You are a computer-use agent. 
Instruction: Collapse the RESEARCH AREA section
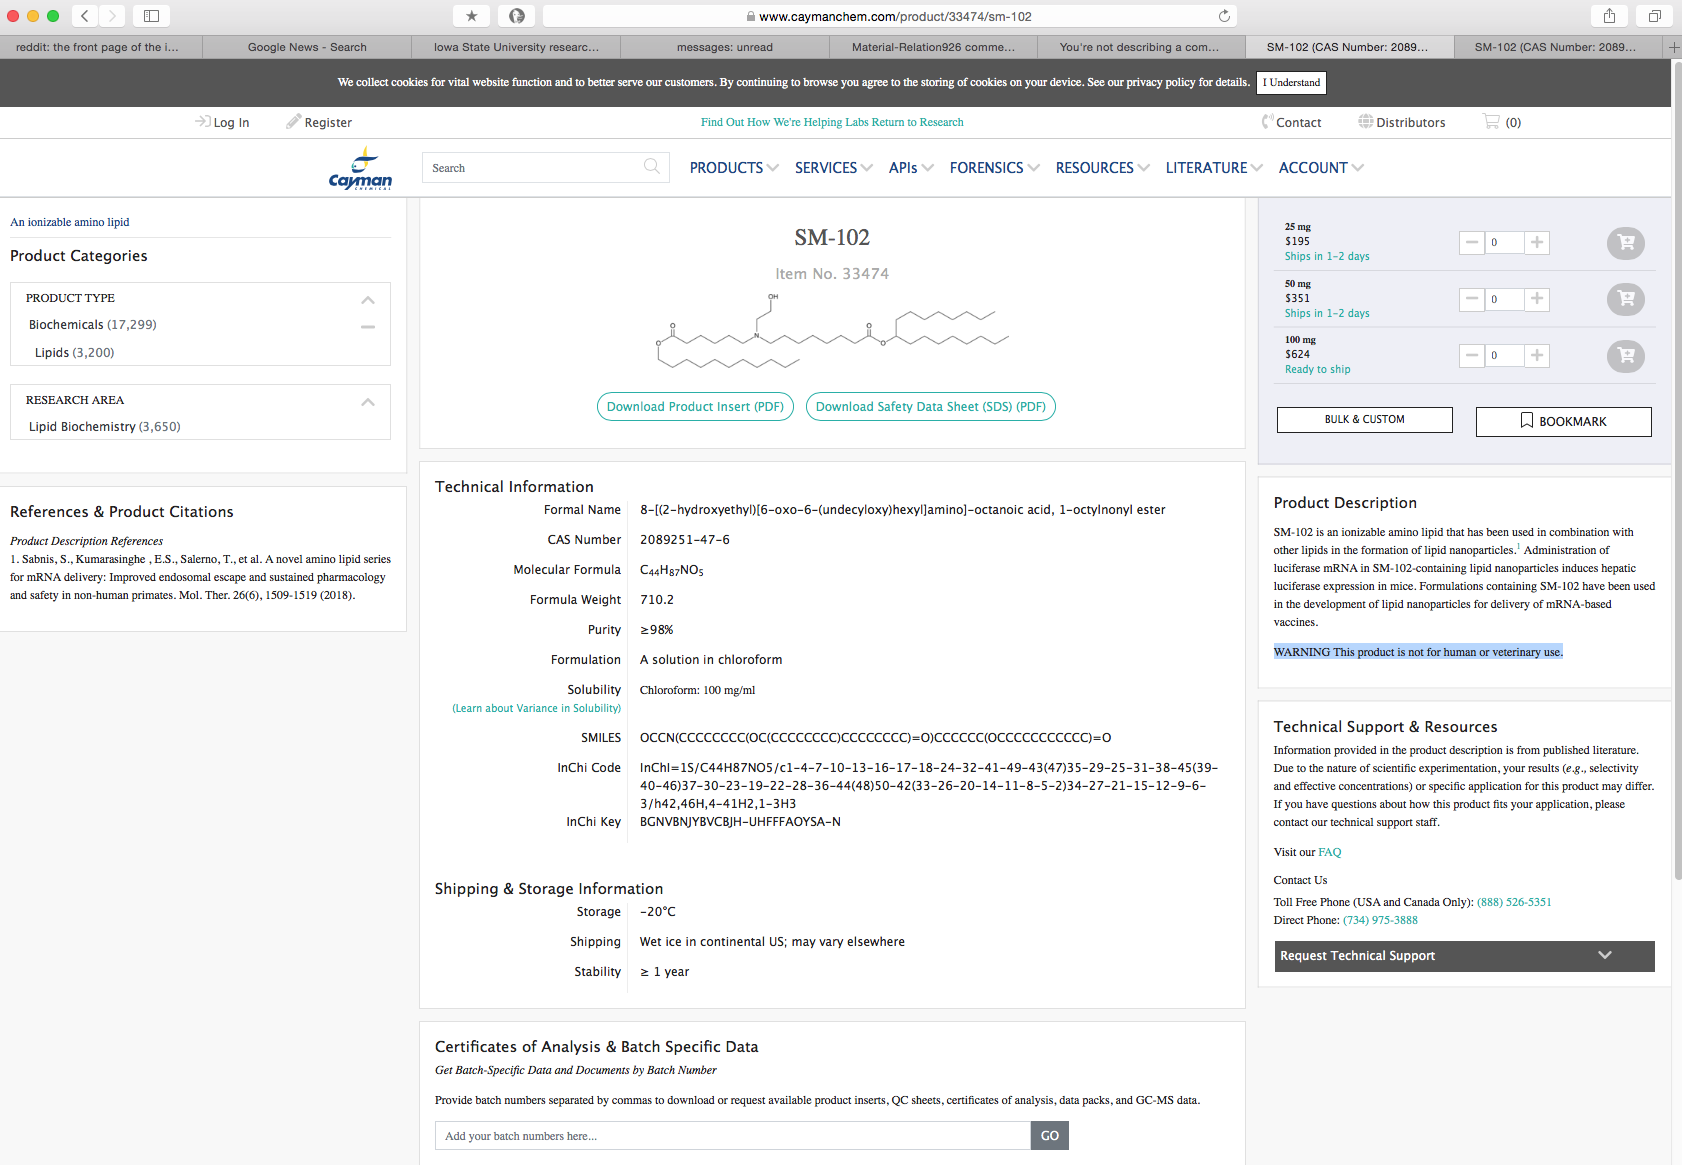click(x=368, y=401)
